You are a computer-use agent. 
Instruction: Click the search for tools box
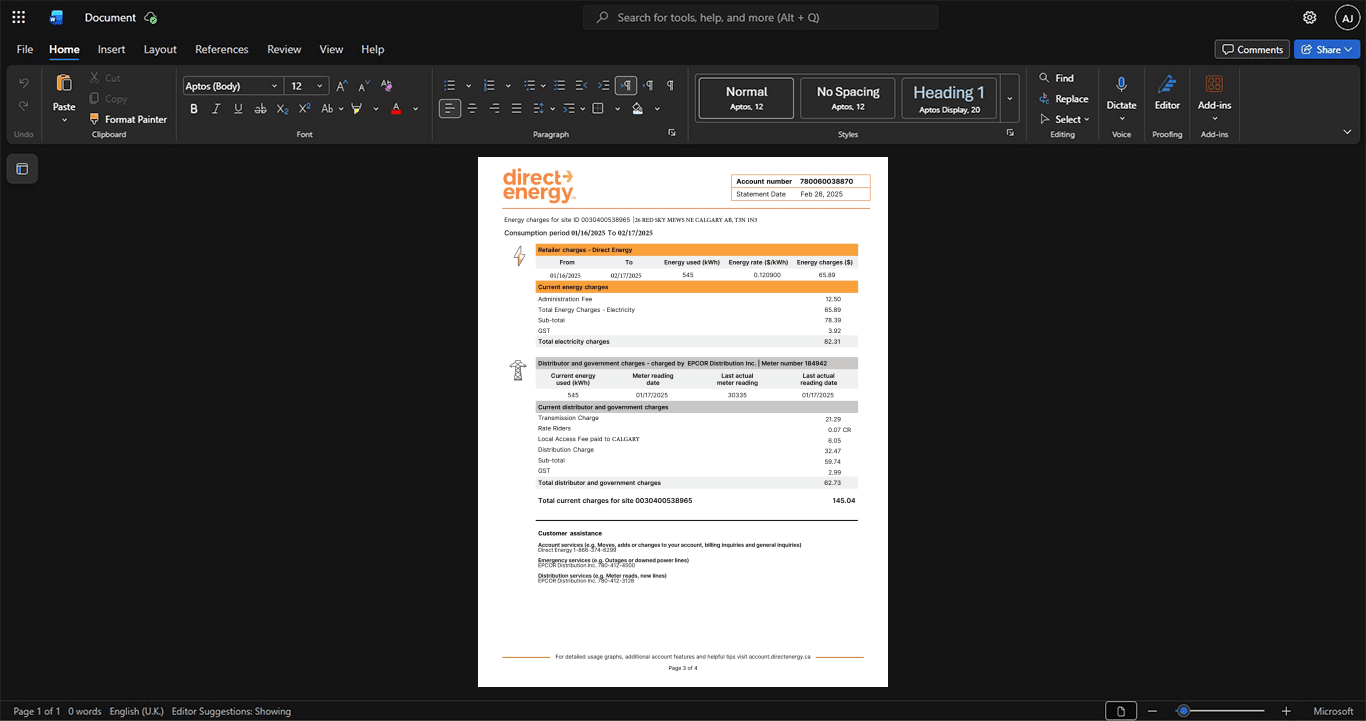(x=761, y=17)
